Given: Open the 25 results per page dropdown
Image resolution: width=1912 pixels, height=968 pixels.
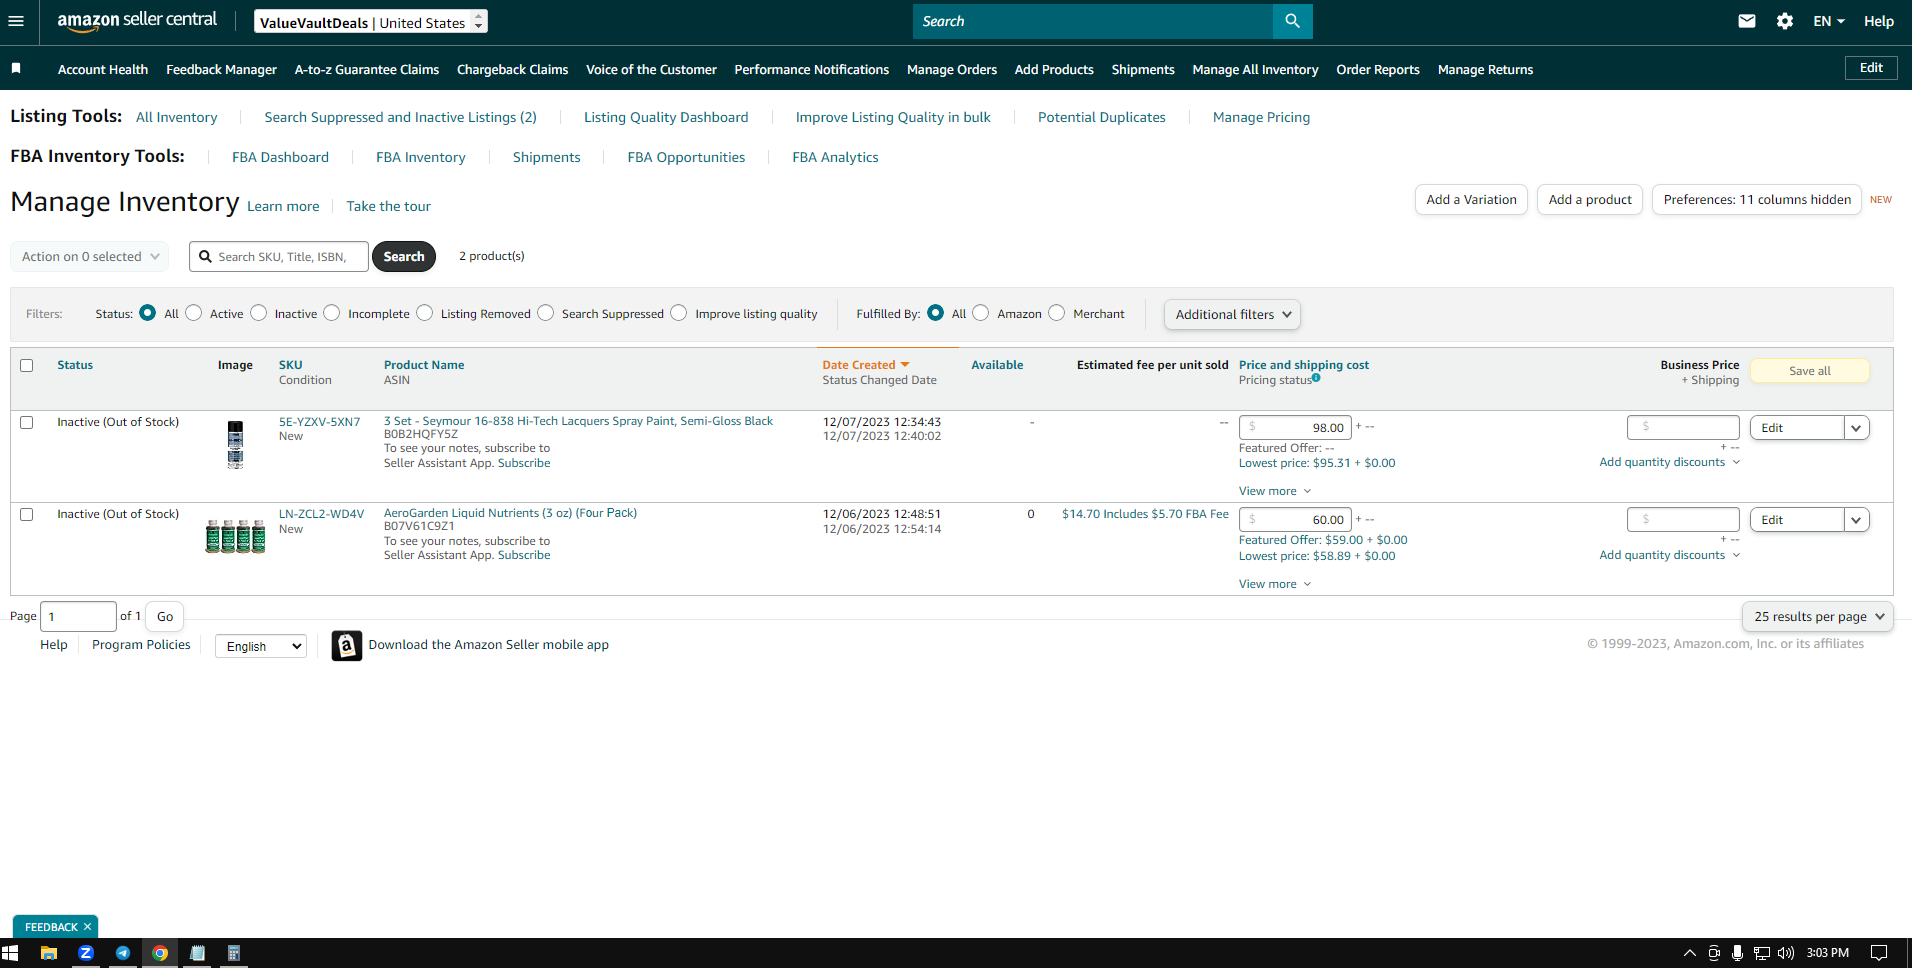Looking at the screenshot, I should point(1817,616).
